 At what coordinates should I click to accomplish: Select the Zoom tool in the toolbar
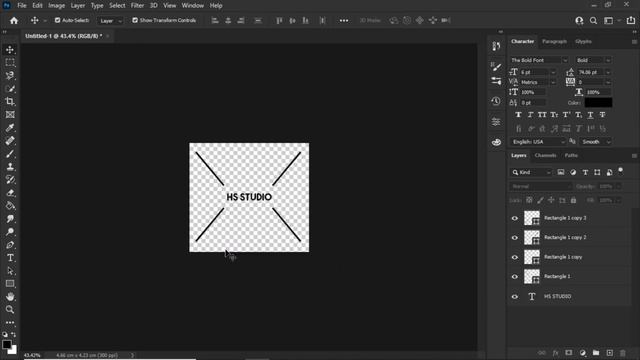(x=10, y=310)
